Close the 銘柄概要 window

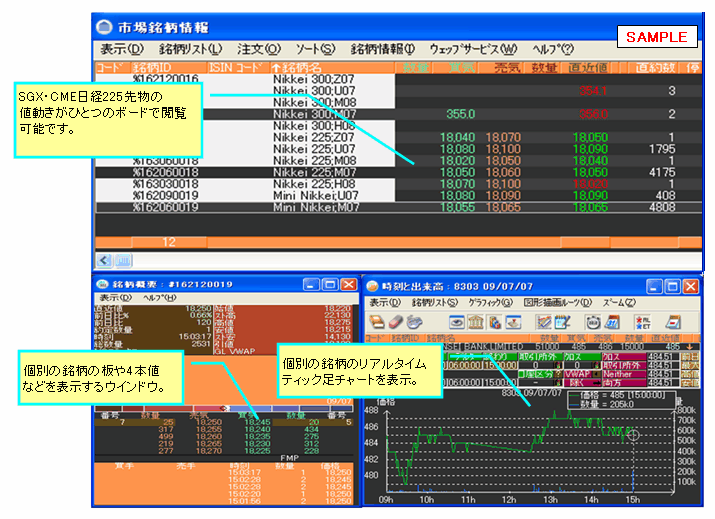click(349, 285)
